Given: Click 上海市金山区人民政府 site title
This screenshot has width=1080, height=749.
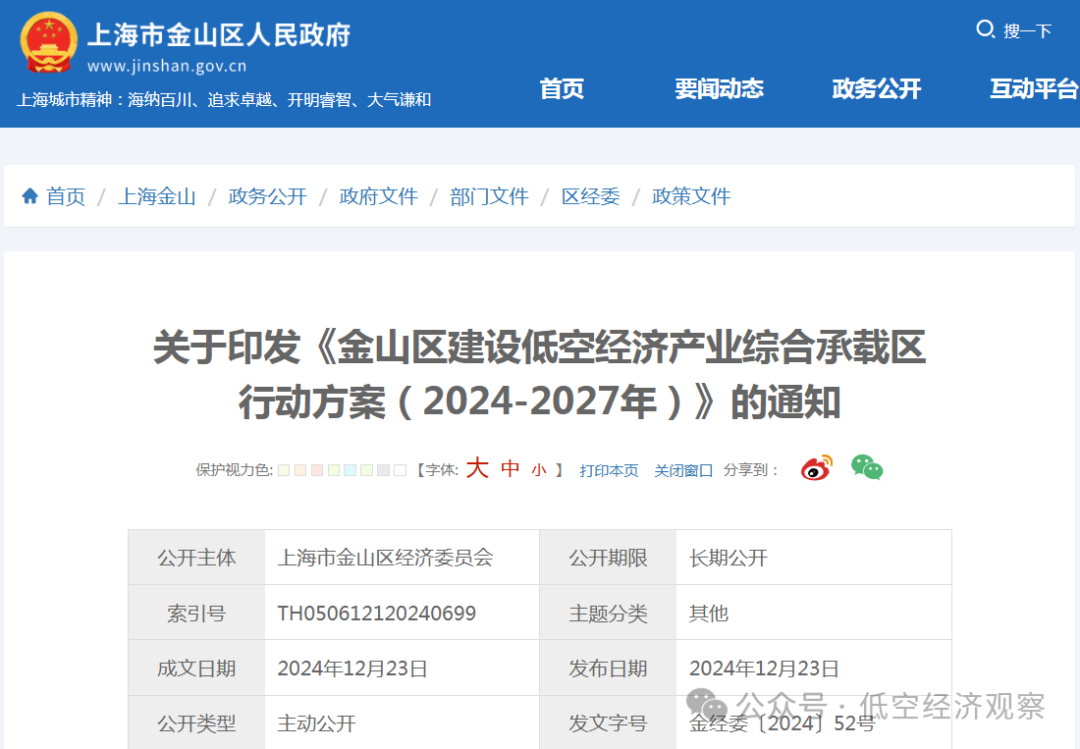Looking at the screenshot, I should coord(219,34).
